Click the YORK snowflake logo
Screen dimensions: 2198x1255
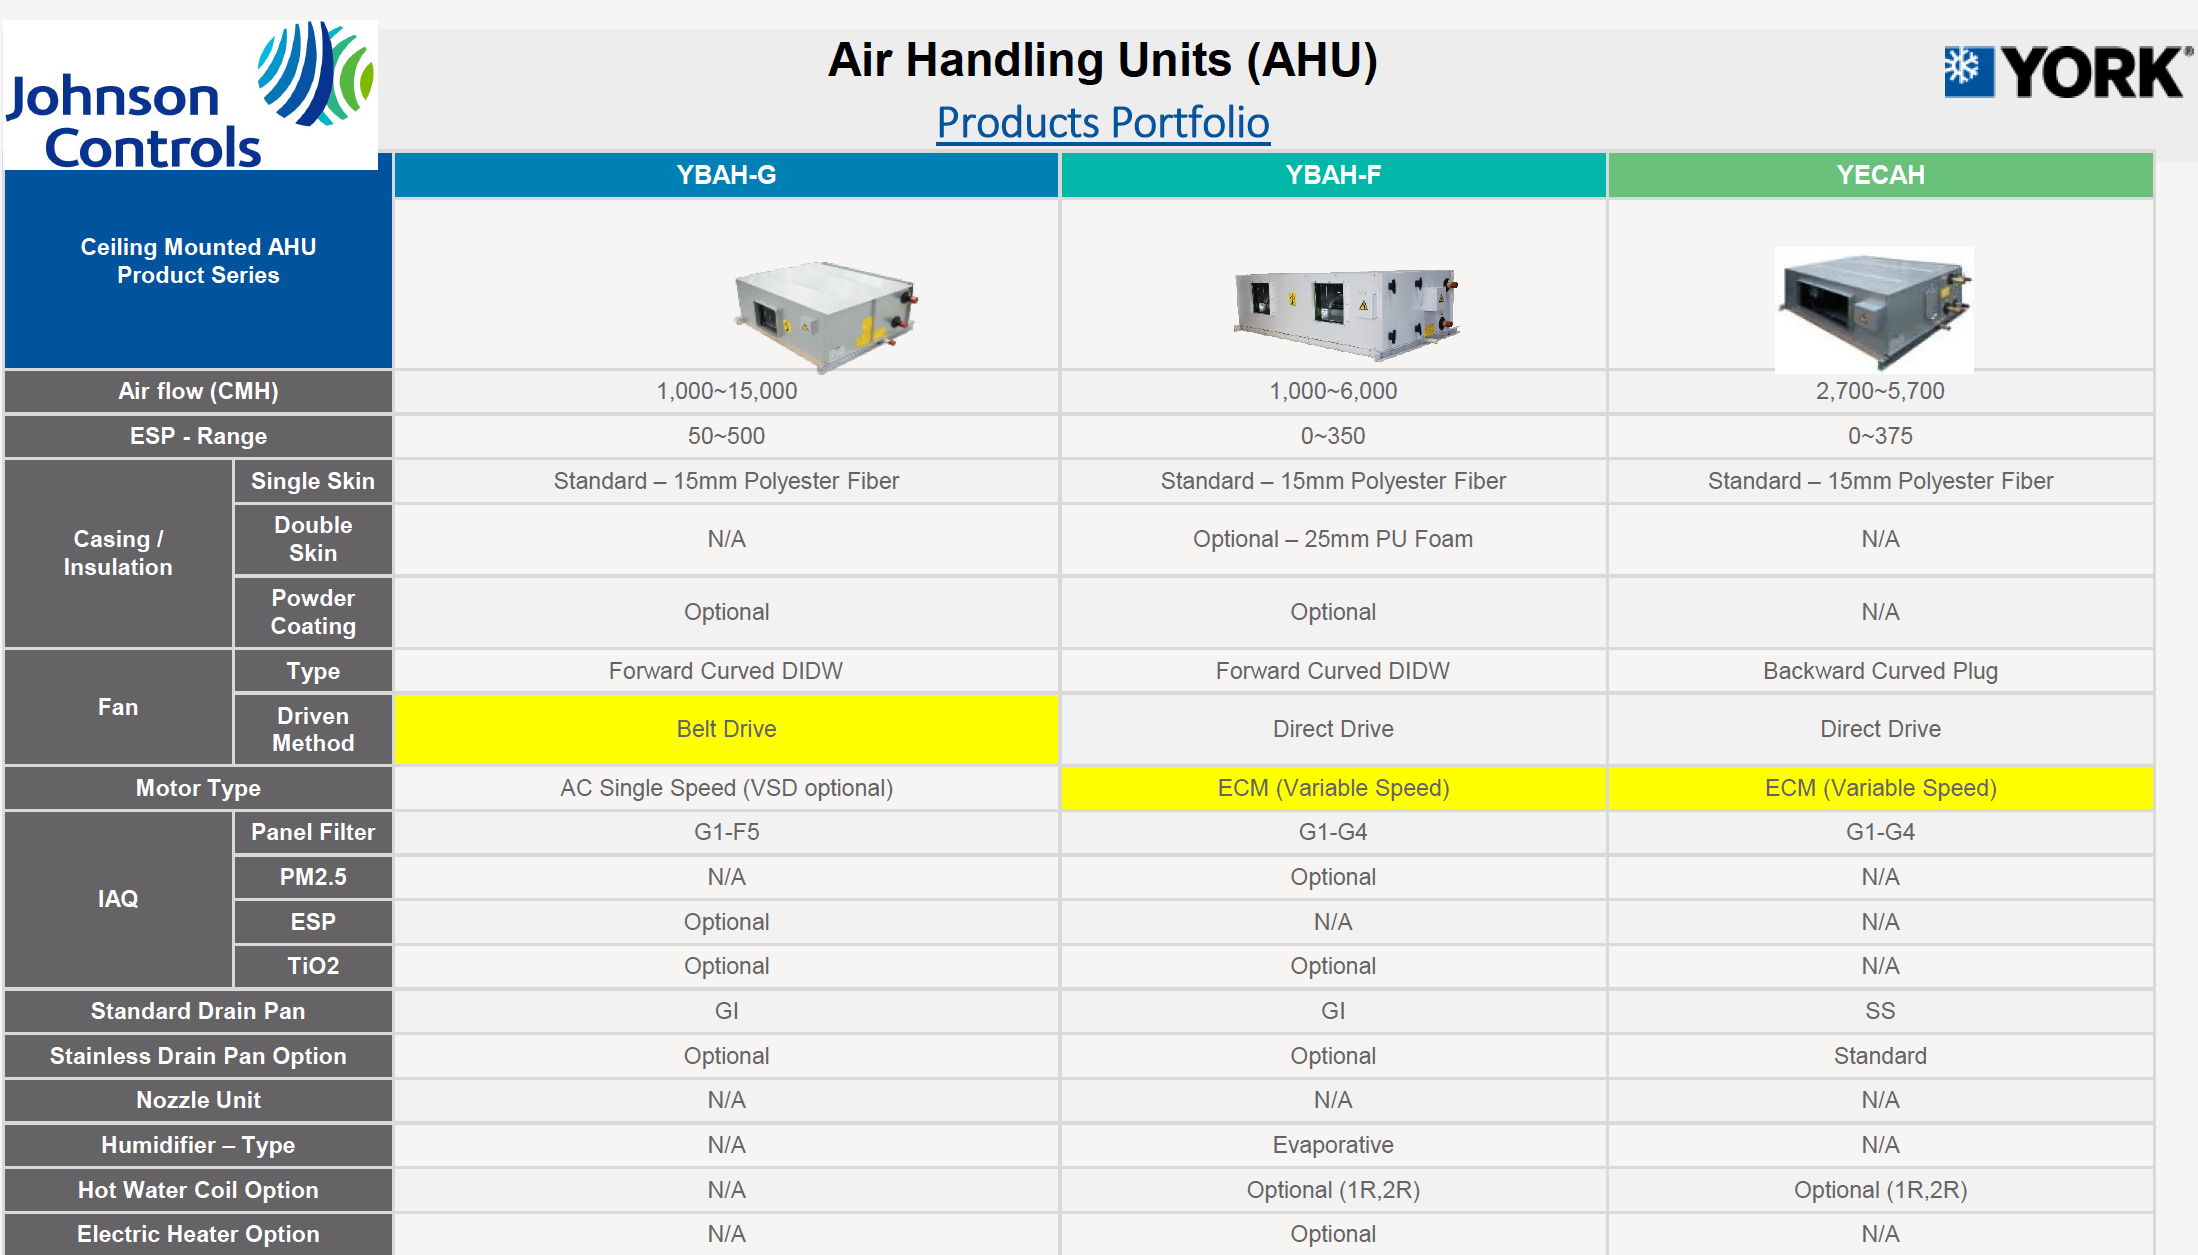2067,72
